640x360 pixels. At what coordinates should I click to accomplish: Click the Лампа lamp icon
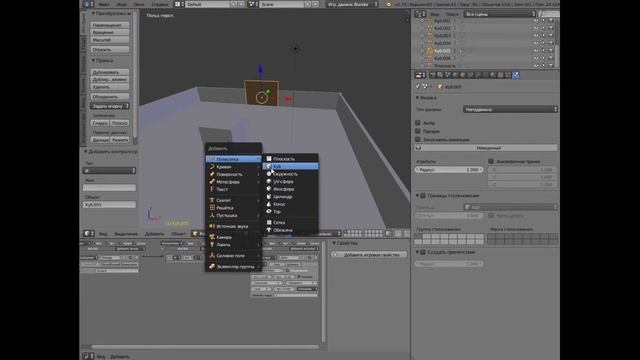pyautogui.click(x=212, y=245)
